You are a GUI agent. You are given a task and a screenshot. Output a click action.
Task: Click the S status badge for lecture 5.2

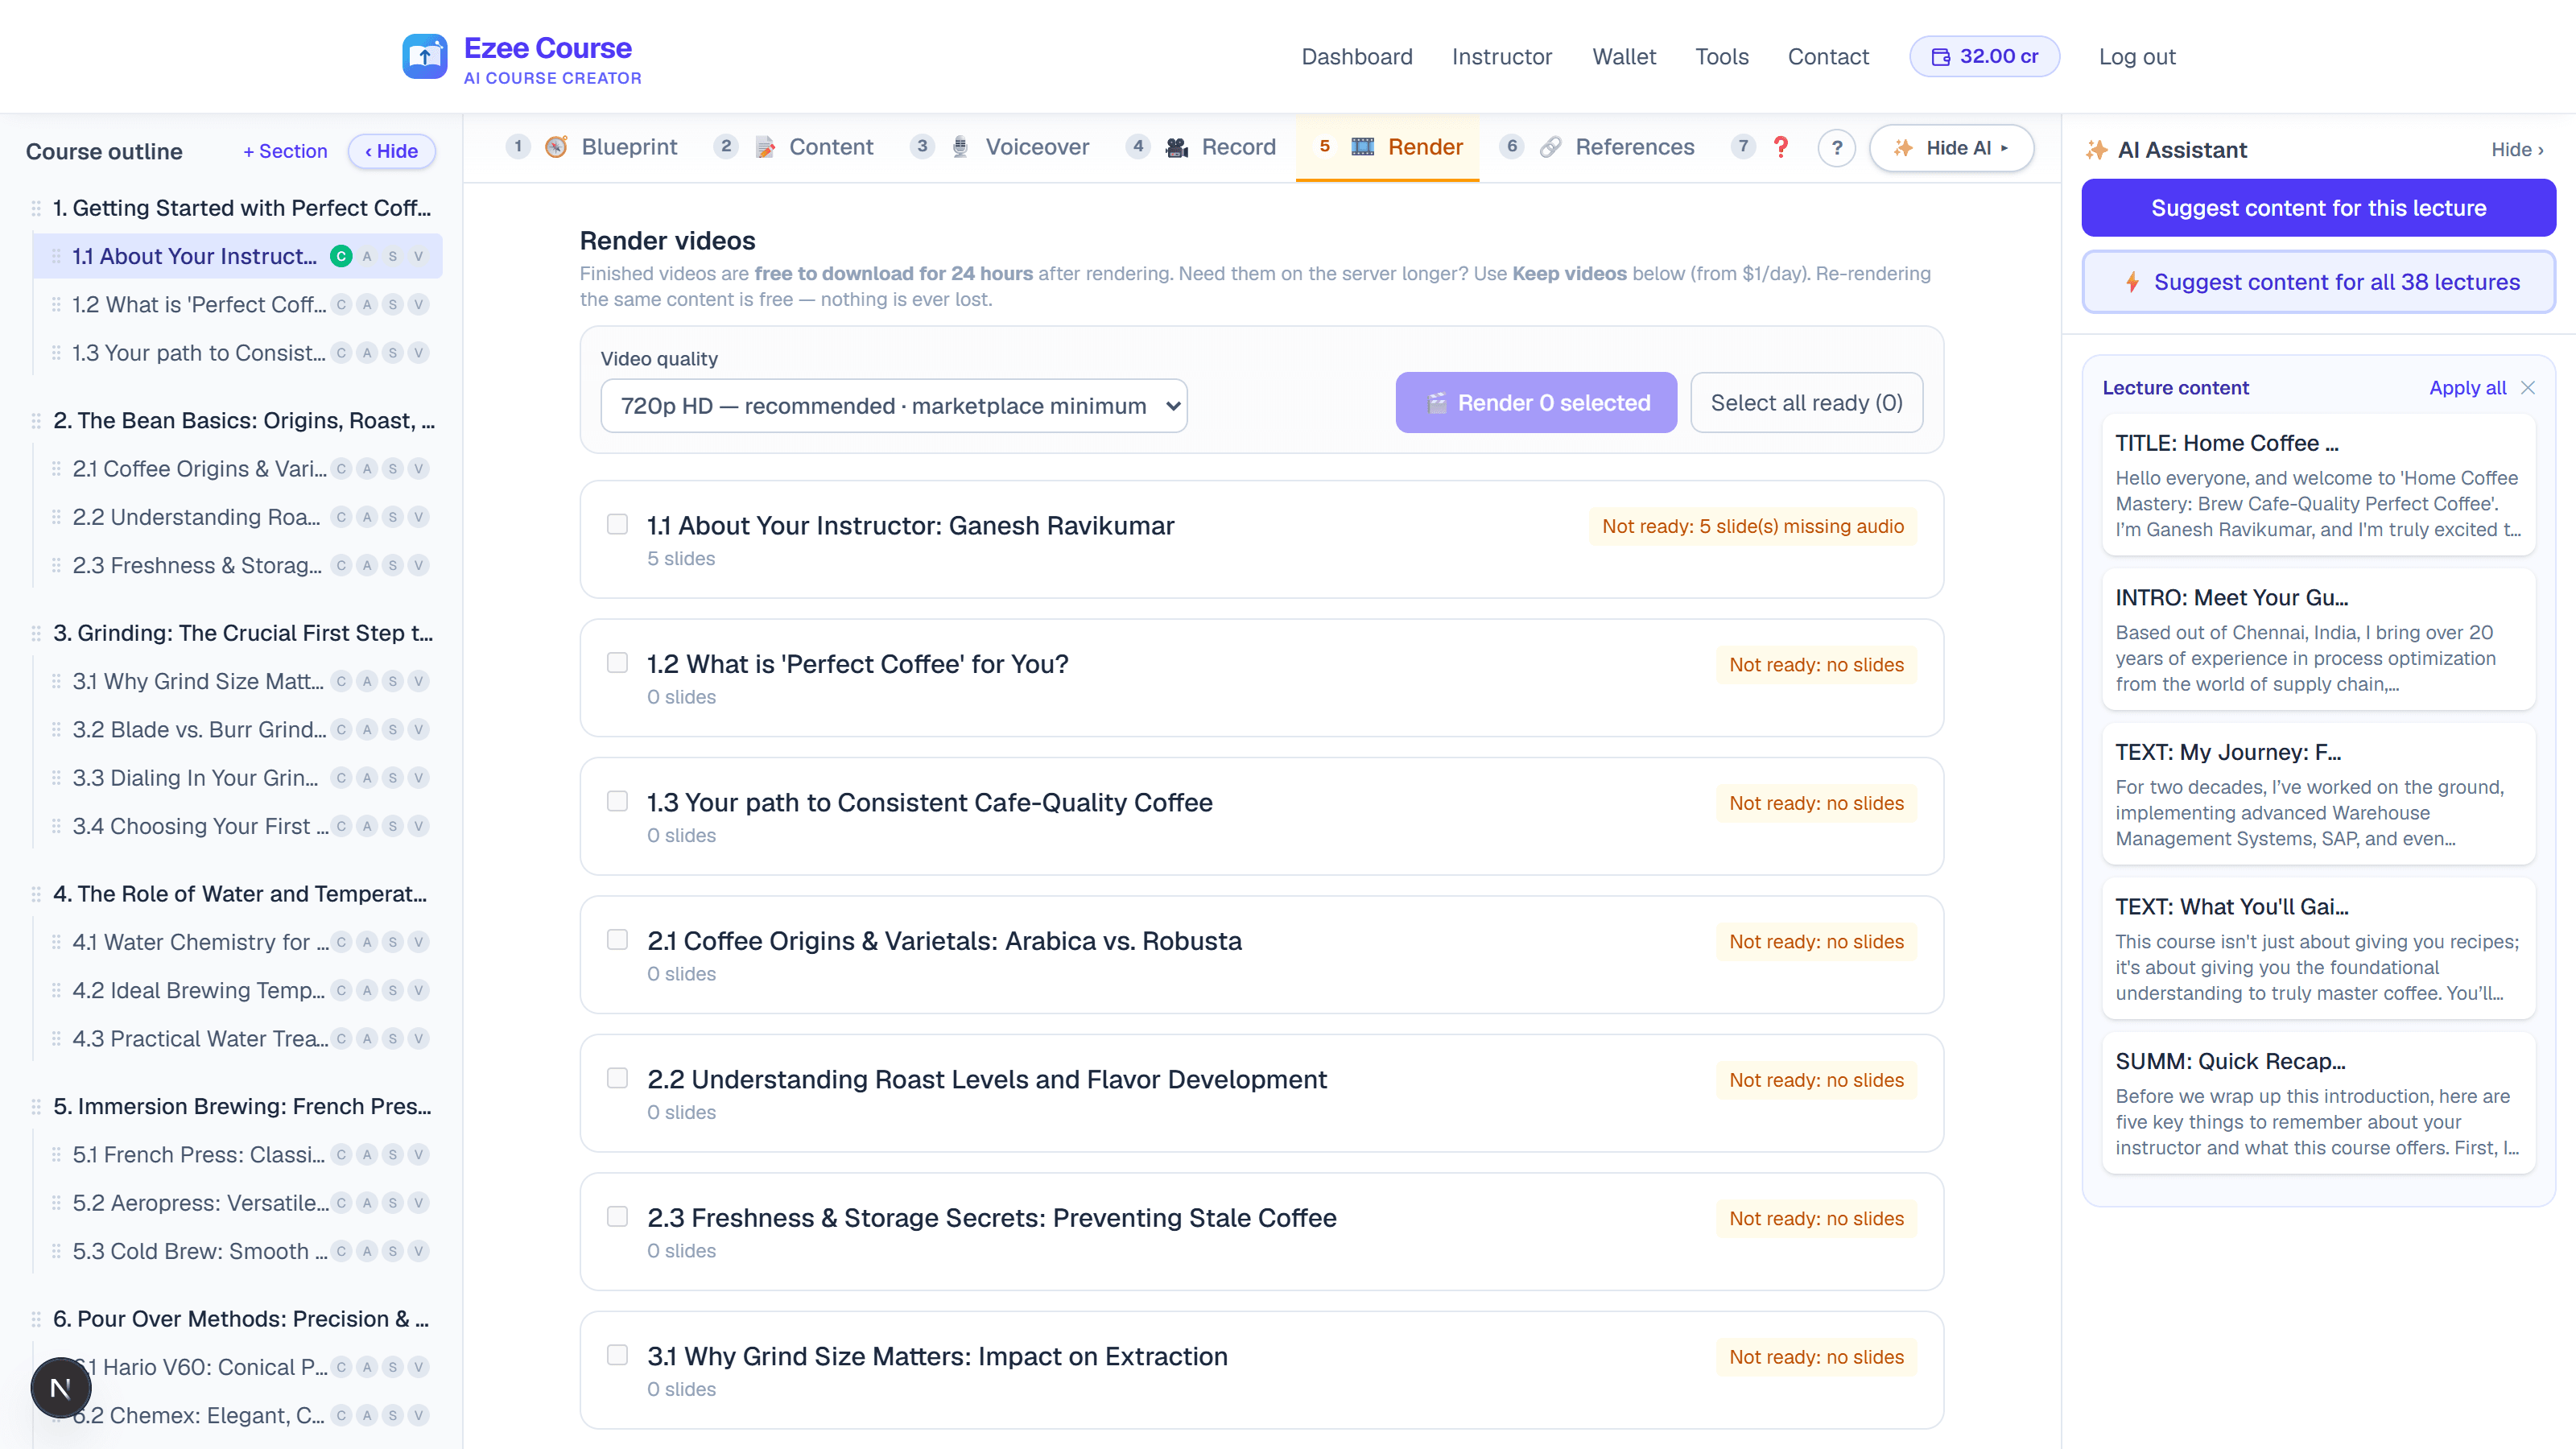(x=393, y=1203)
